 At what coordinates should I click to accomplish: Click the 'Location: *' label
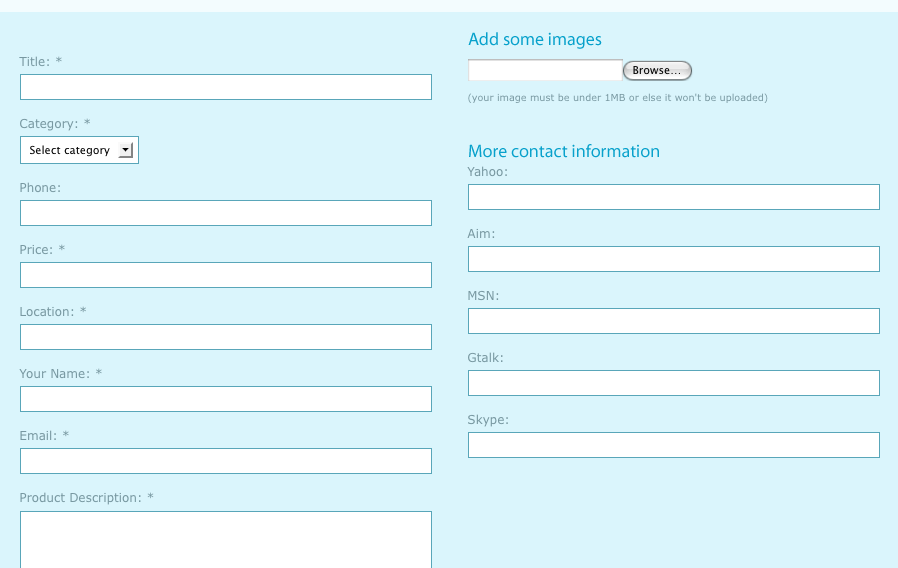(x=53, y=311)
